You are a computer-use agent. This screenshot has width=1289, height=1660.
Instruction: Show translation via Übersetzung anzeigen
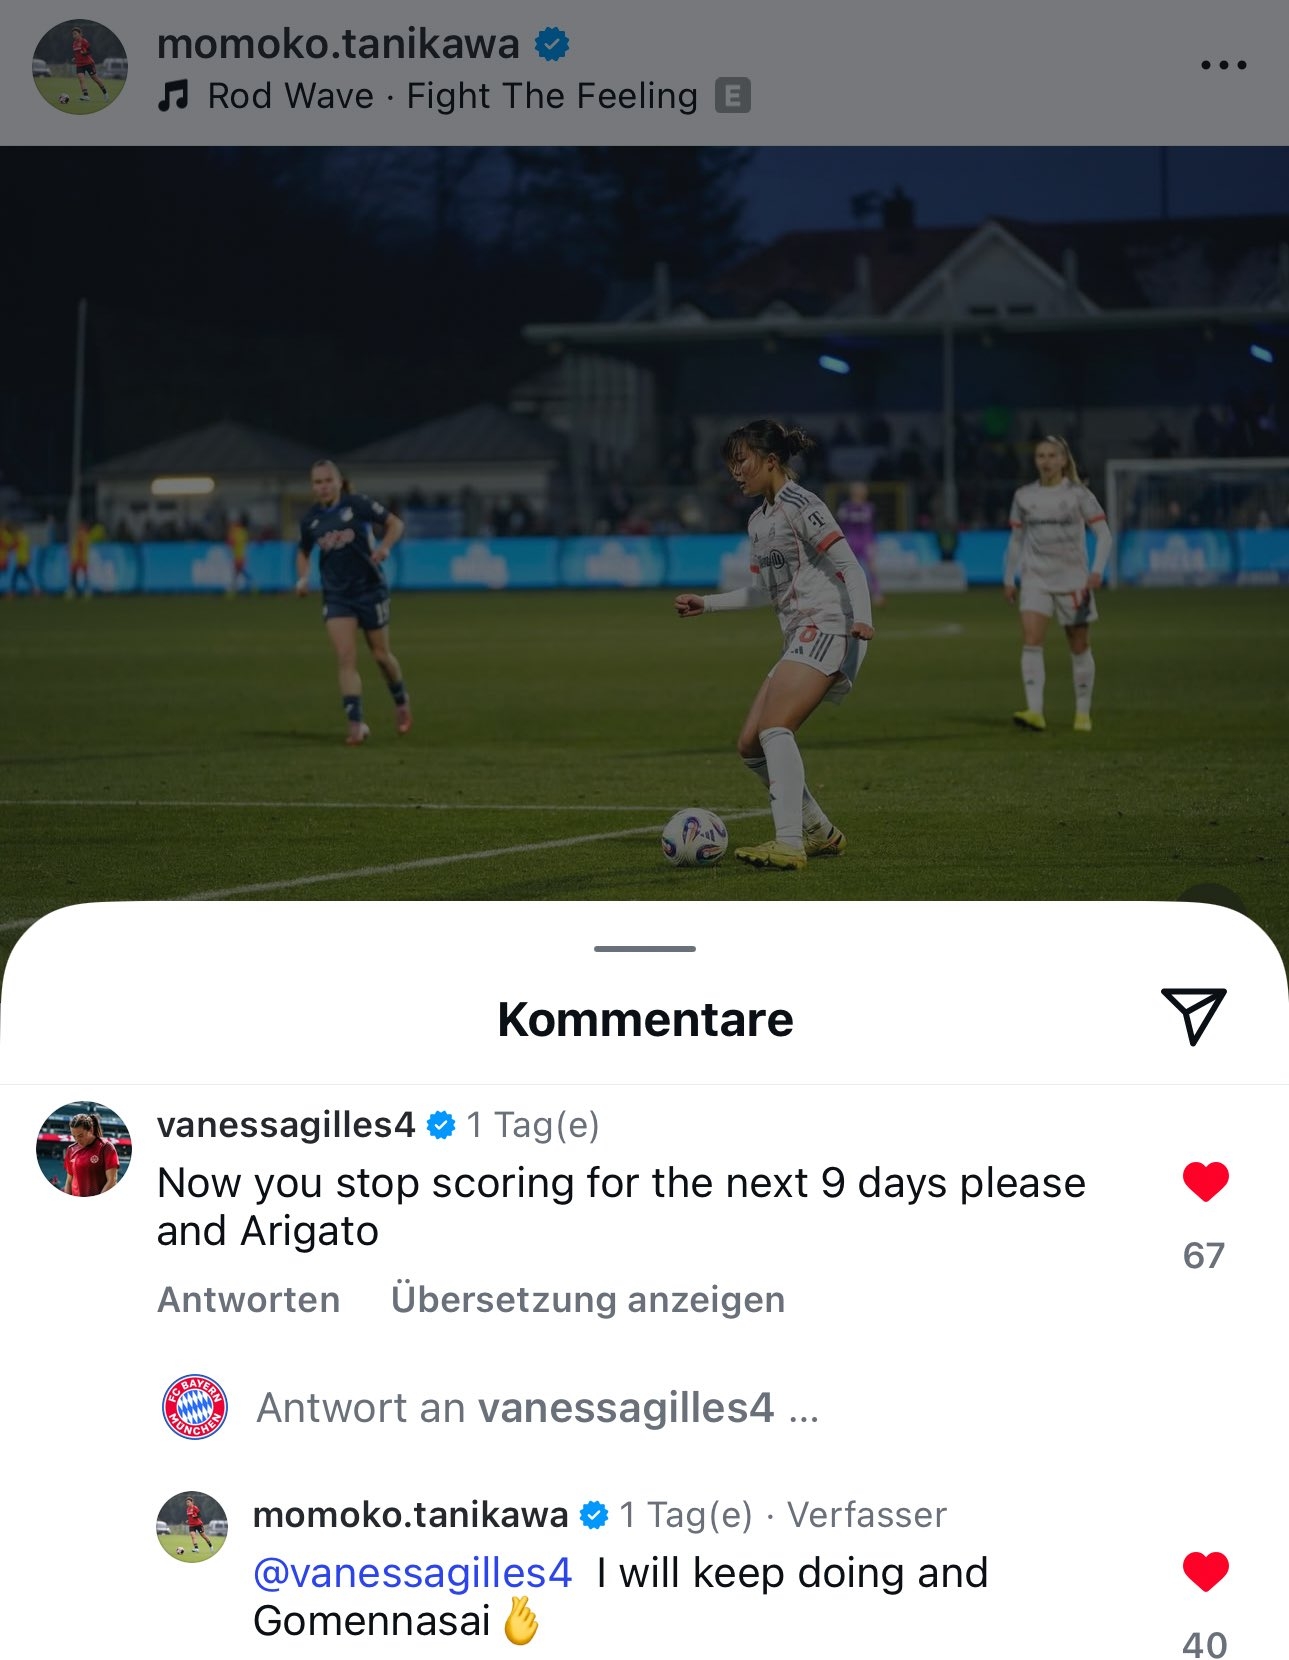tap(588, 1299)
